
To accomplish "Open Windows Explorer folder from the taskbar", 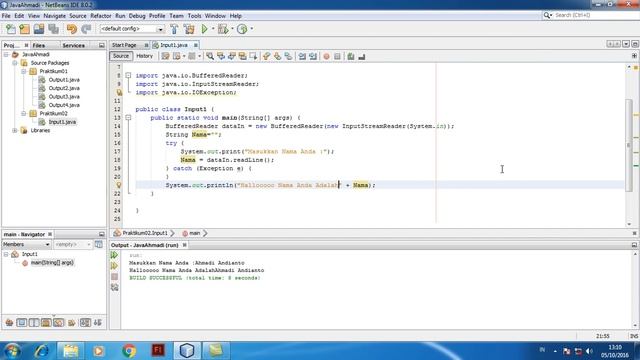I will pos(70,351).
